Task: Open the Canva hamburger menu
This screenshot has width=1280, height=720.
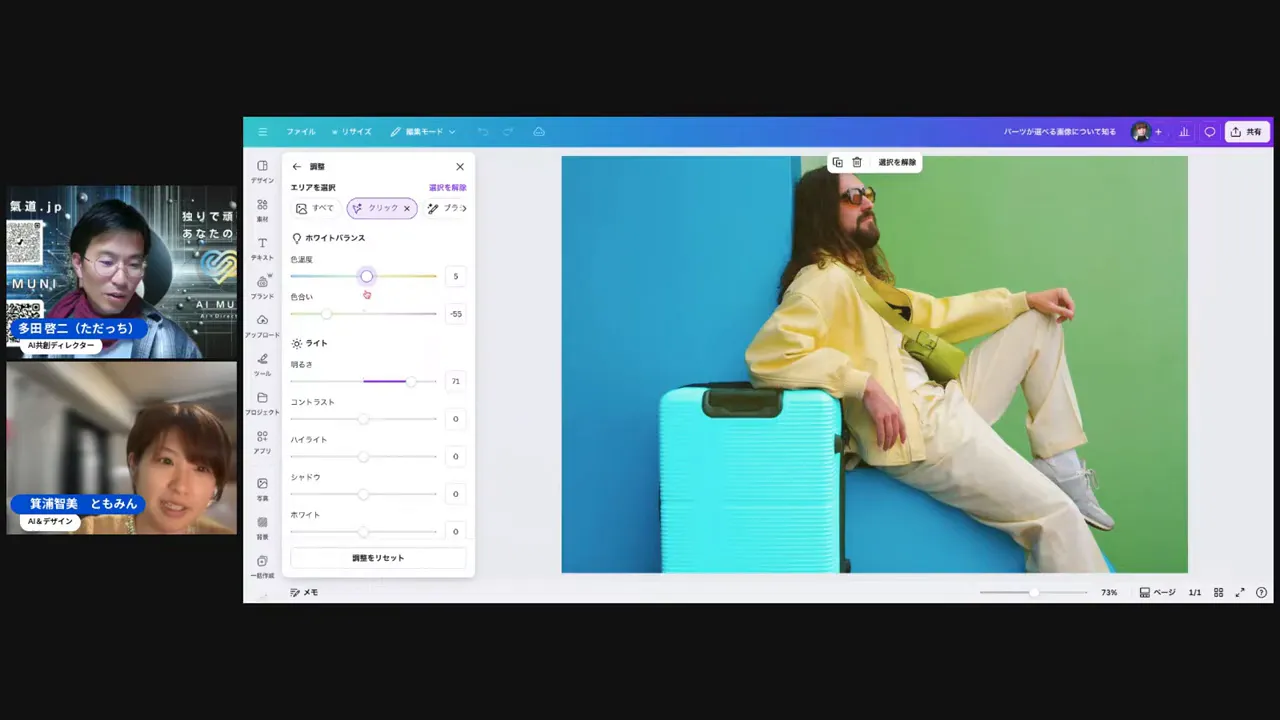Action: 262,132
